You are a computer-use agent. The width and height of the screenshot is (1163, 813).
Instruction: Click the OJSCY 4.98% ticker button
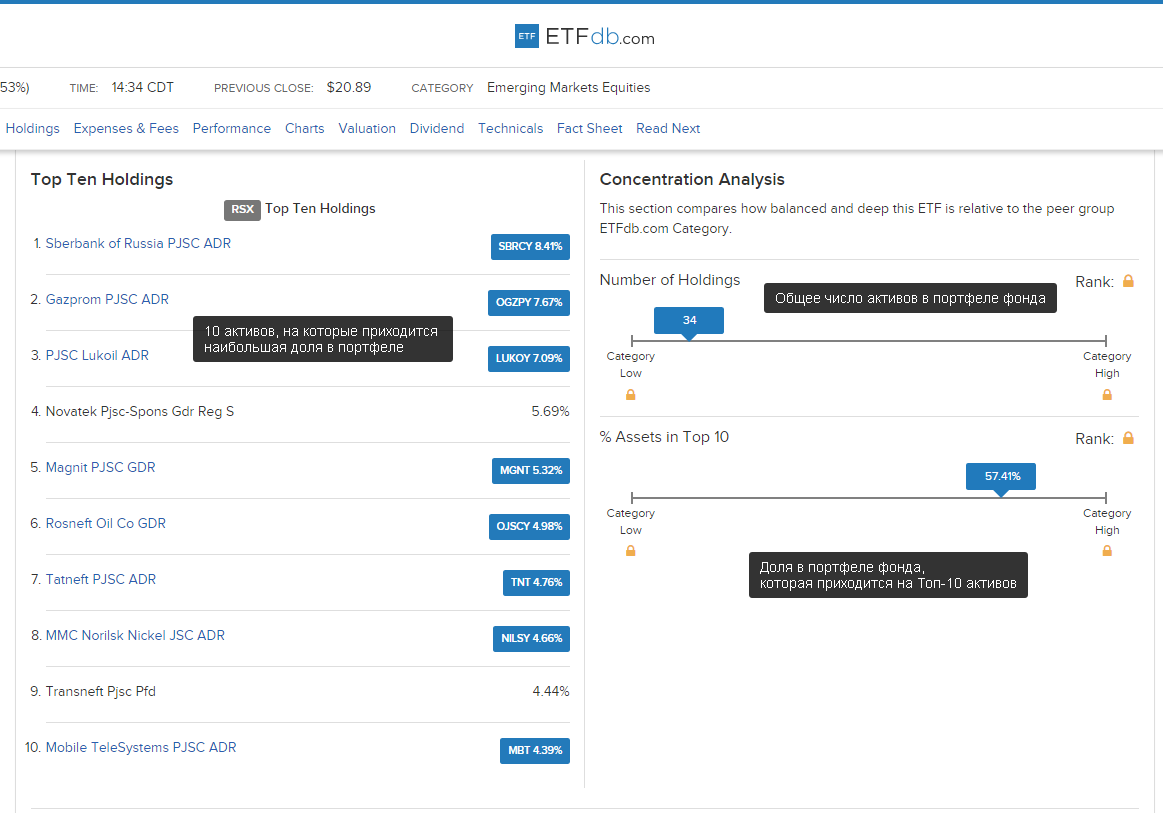tap(530, 527)
